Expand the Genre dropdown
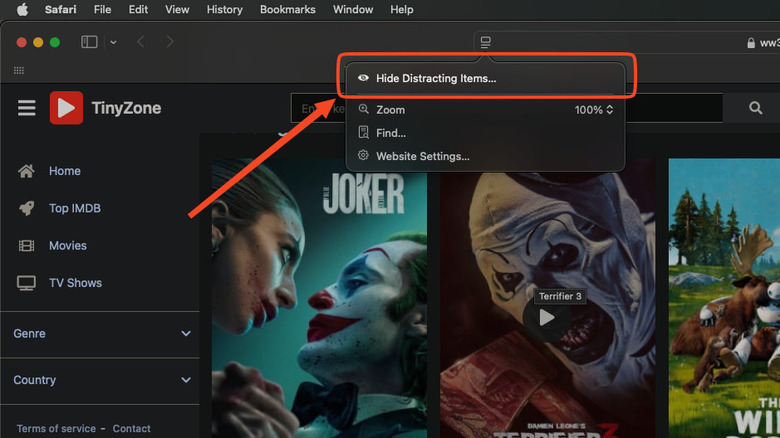The height and width of the screenshot is (438, 780). (x=100, y=333)
